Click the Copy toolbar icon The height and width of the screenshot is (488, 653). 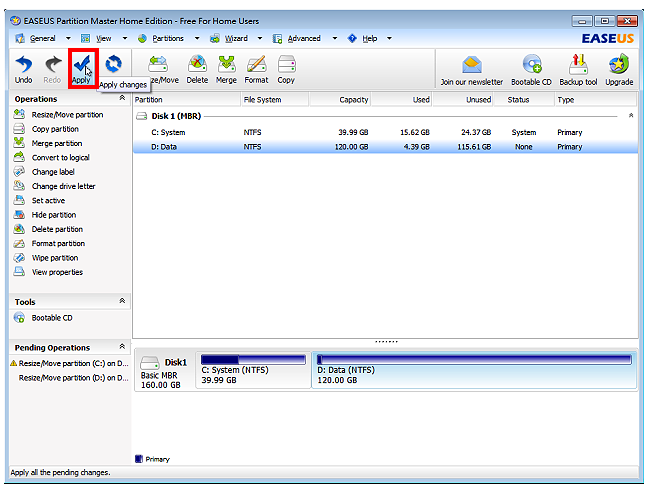tap(286, 70)
